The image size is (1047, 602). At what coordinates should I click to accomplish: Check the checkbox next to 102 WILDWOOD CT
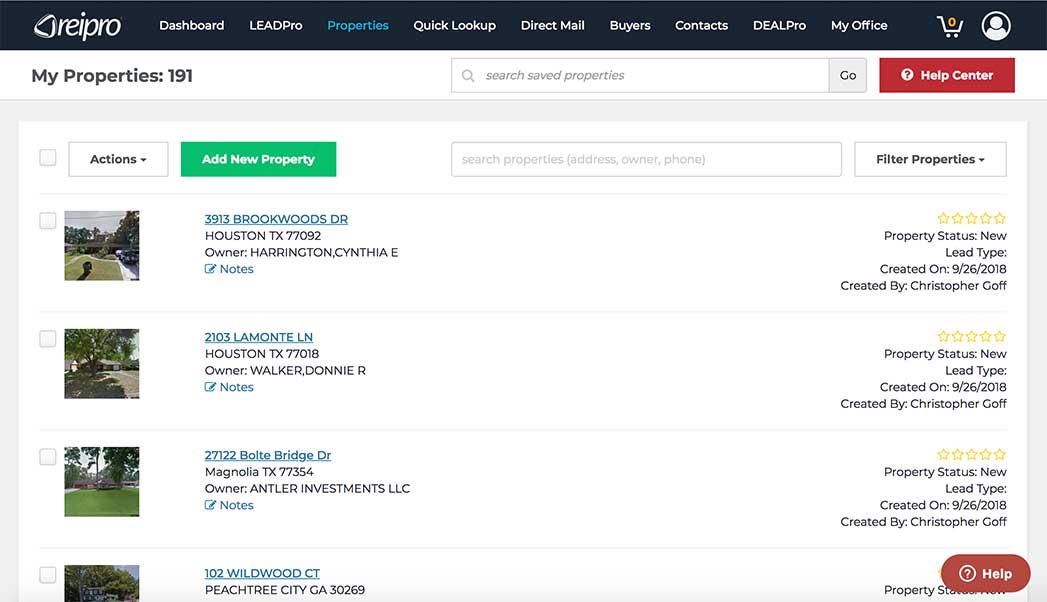[47, 574]
